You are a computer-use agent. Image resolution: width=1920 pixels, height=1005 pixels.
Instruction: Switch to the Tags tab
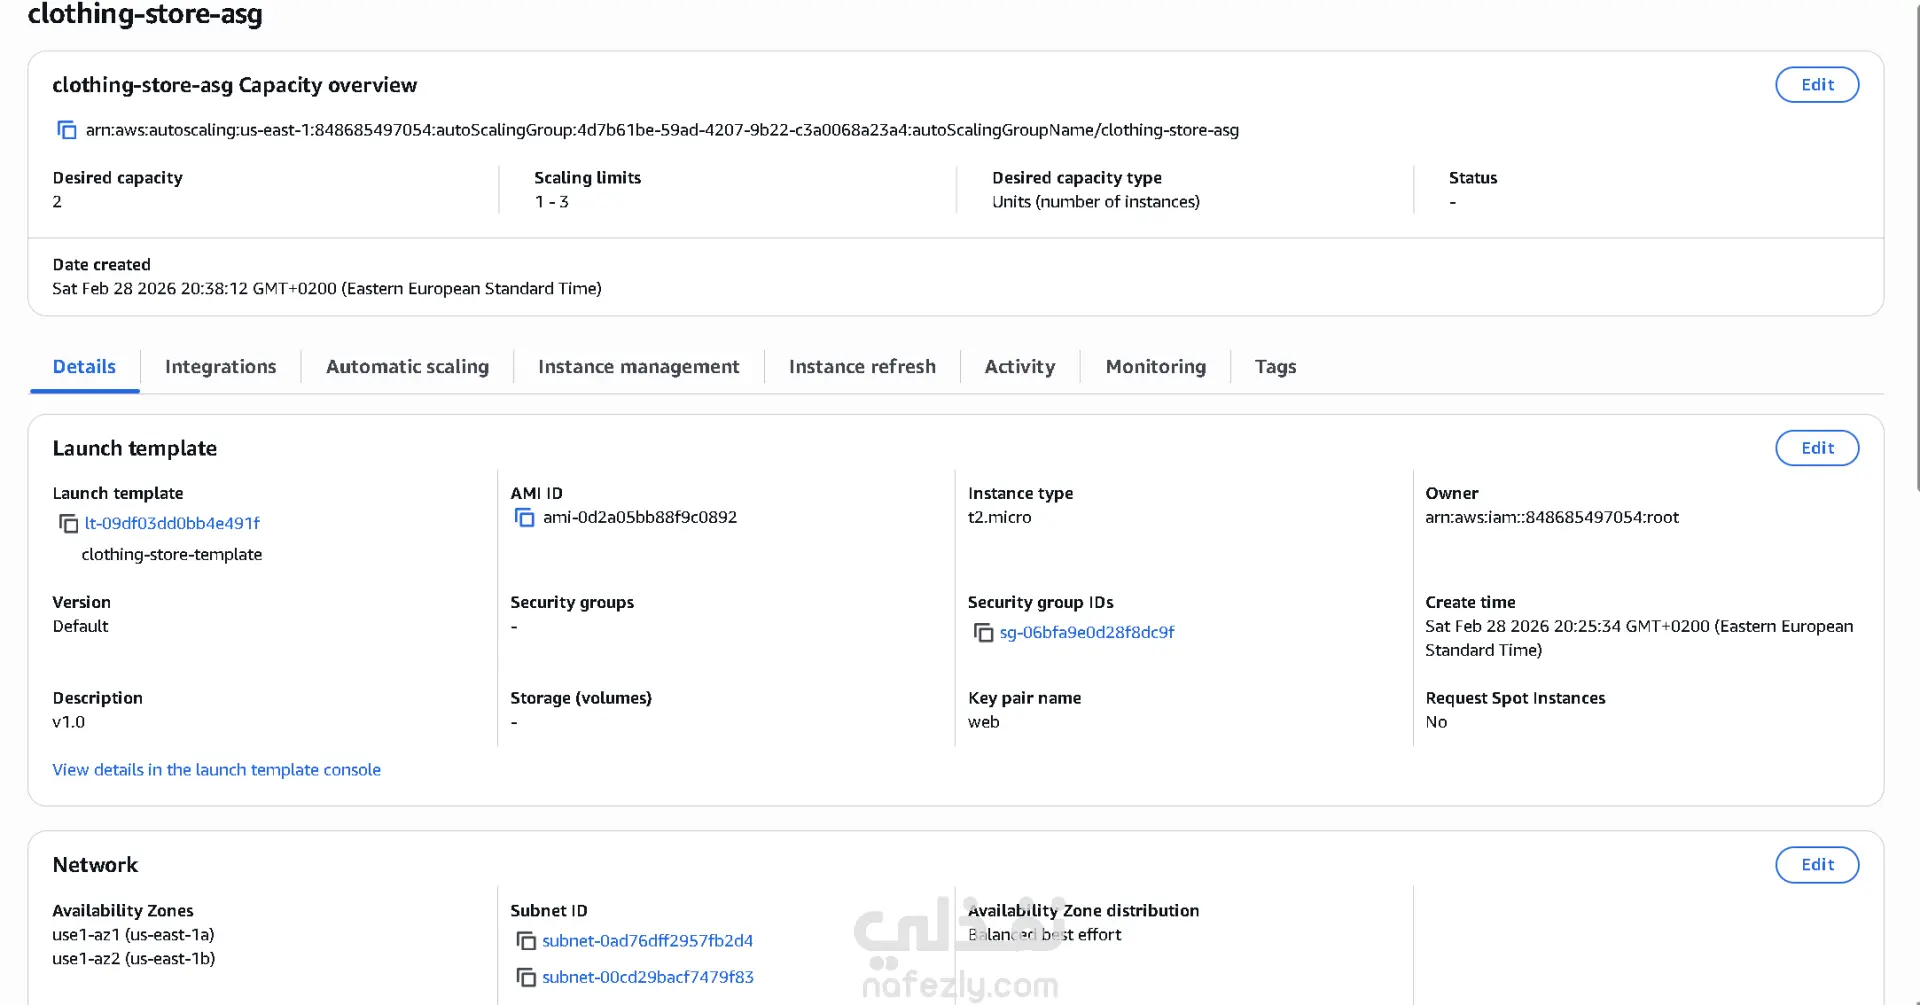pyautogui.click(x=1275, y=367)
